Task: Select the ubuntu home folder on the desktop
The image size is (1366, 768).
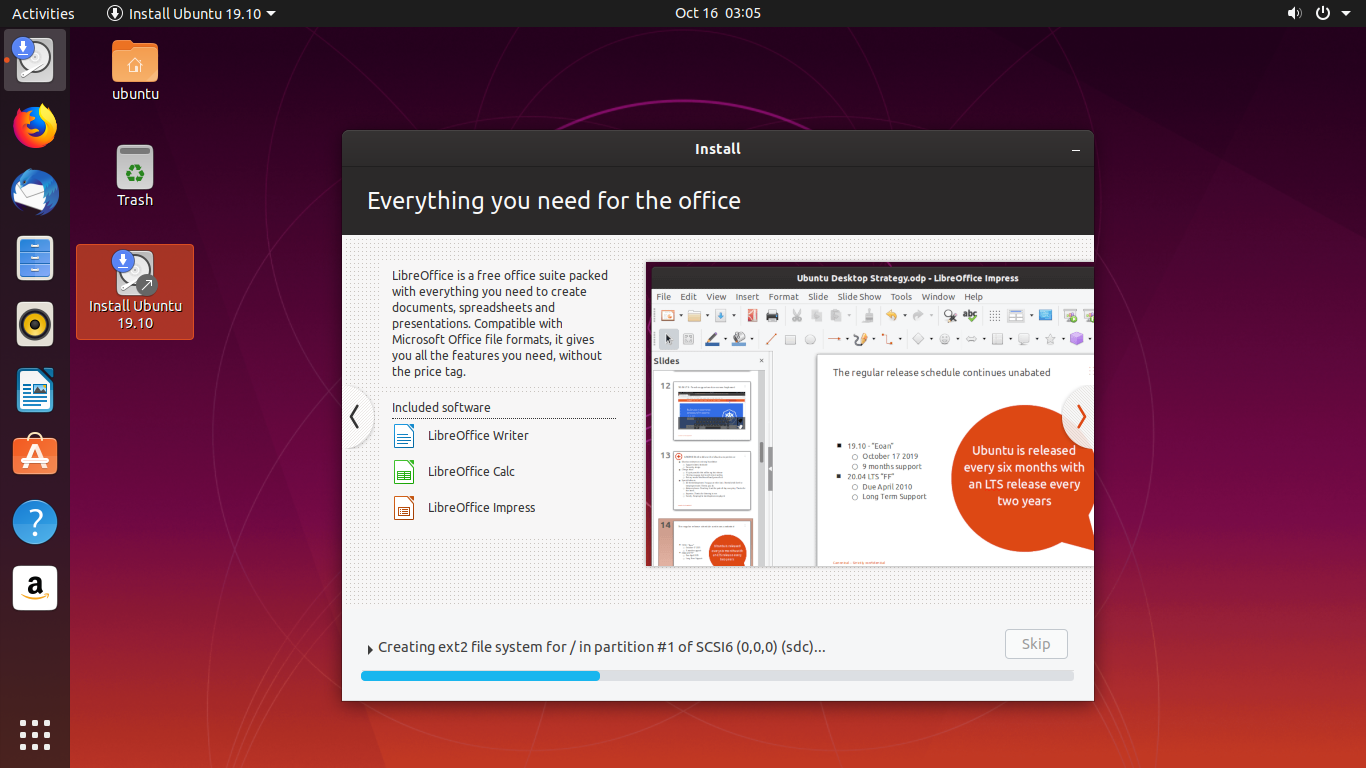Action: pos(135,70)
